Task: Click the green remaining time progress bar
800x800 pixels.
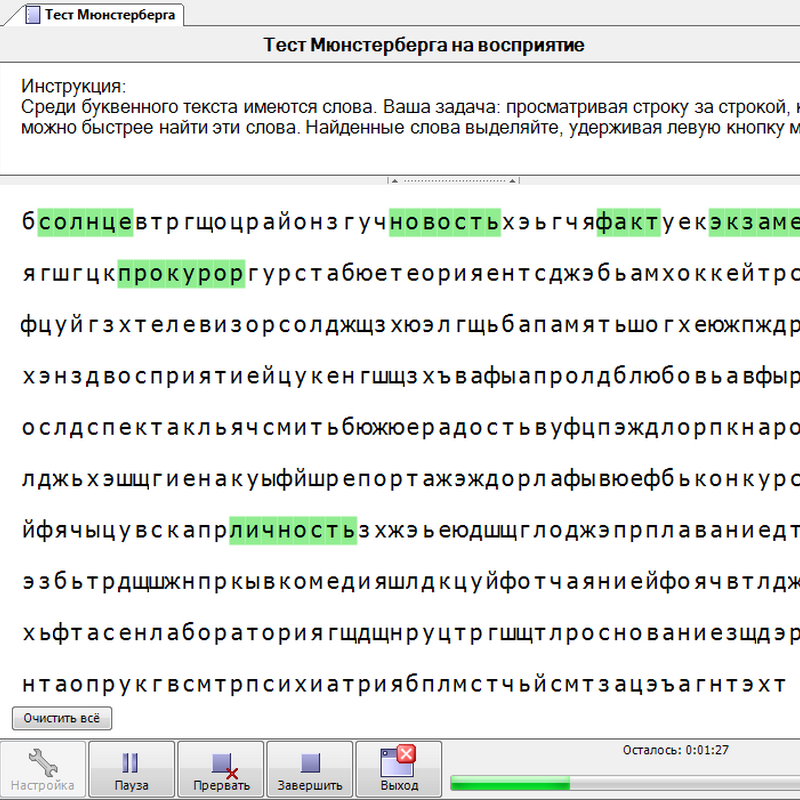Action: pos(510,782)
